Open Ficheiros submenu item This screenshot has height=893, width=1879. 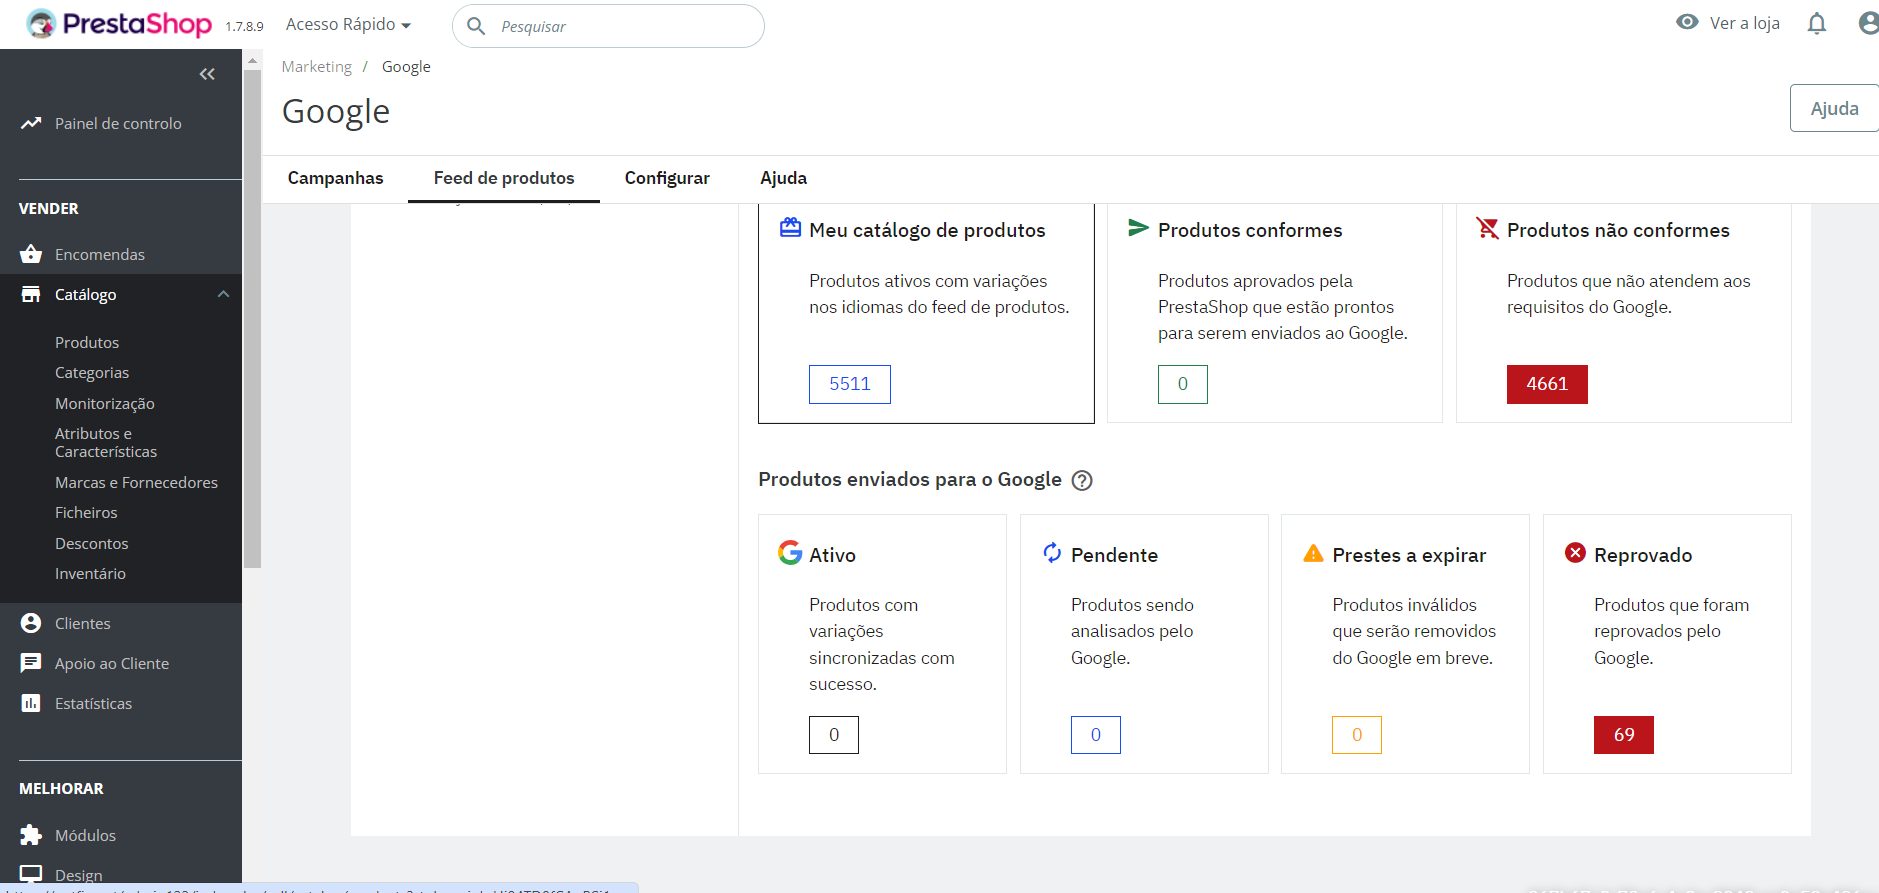point(86,512)
